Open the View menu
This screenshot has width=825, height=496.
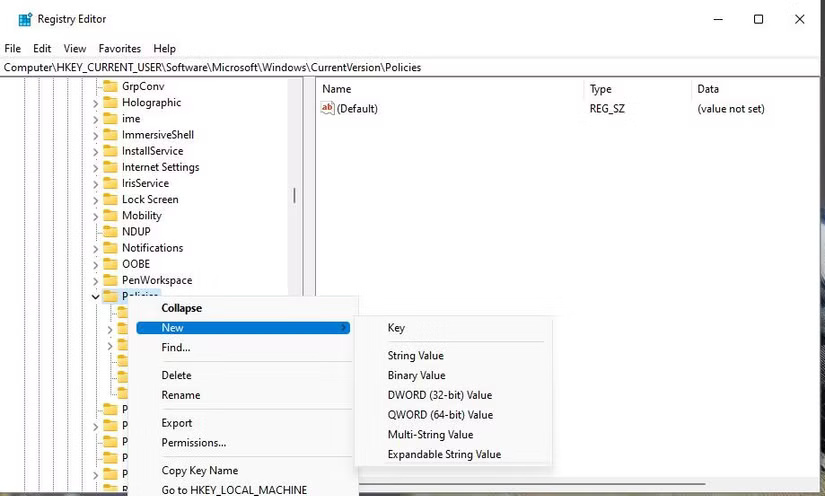click(x=75, y=48)
